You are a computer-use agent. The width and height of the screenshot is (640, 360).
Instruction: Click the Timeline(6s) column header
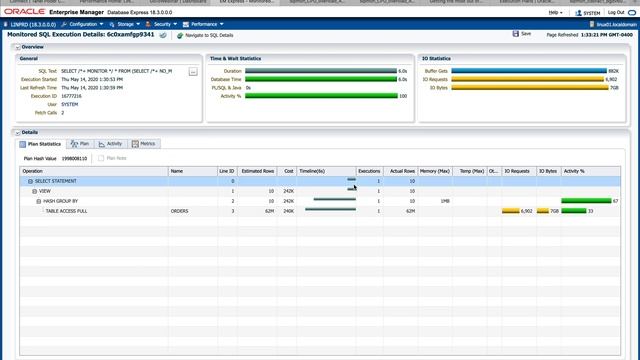click(x=327, y=171)
